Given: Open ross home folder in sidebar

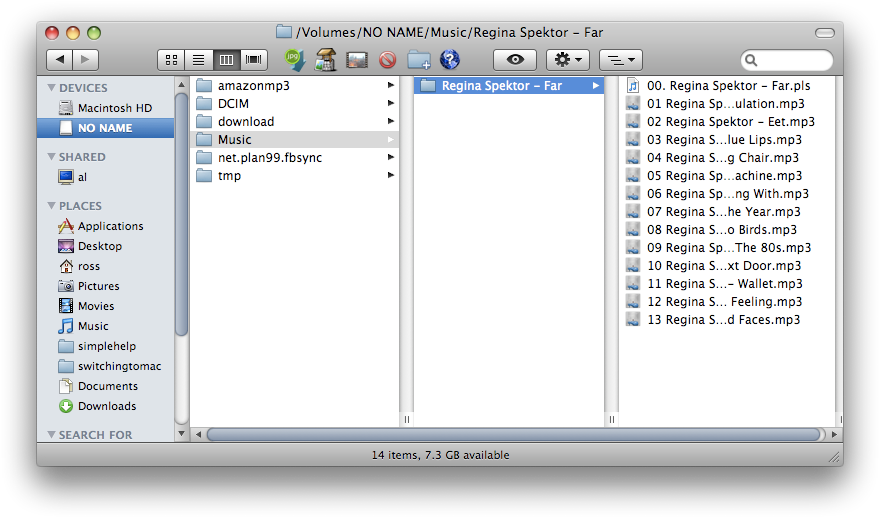Looking at the screenshot, I should coord(105,266).
